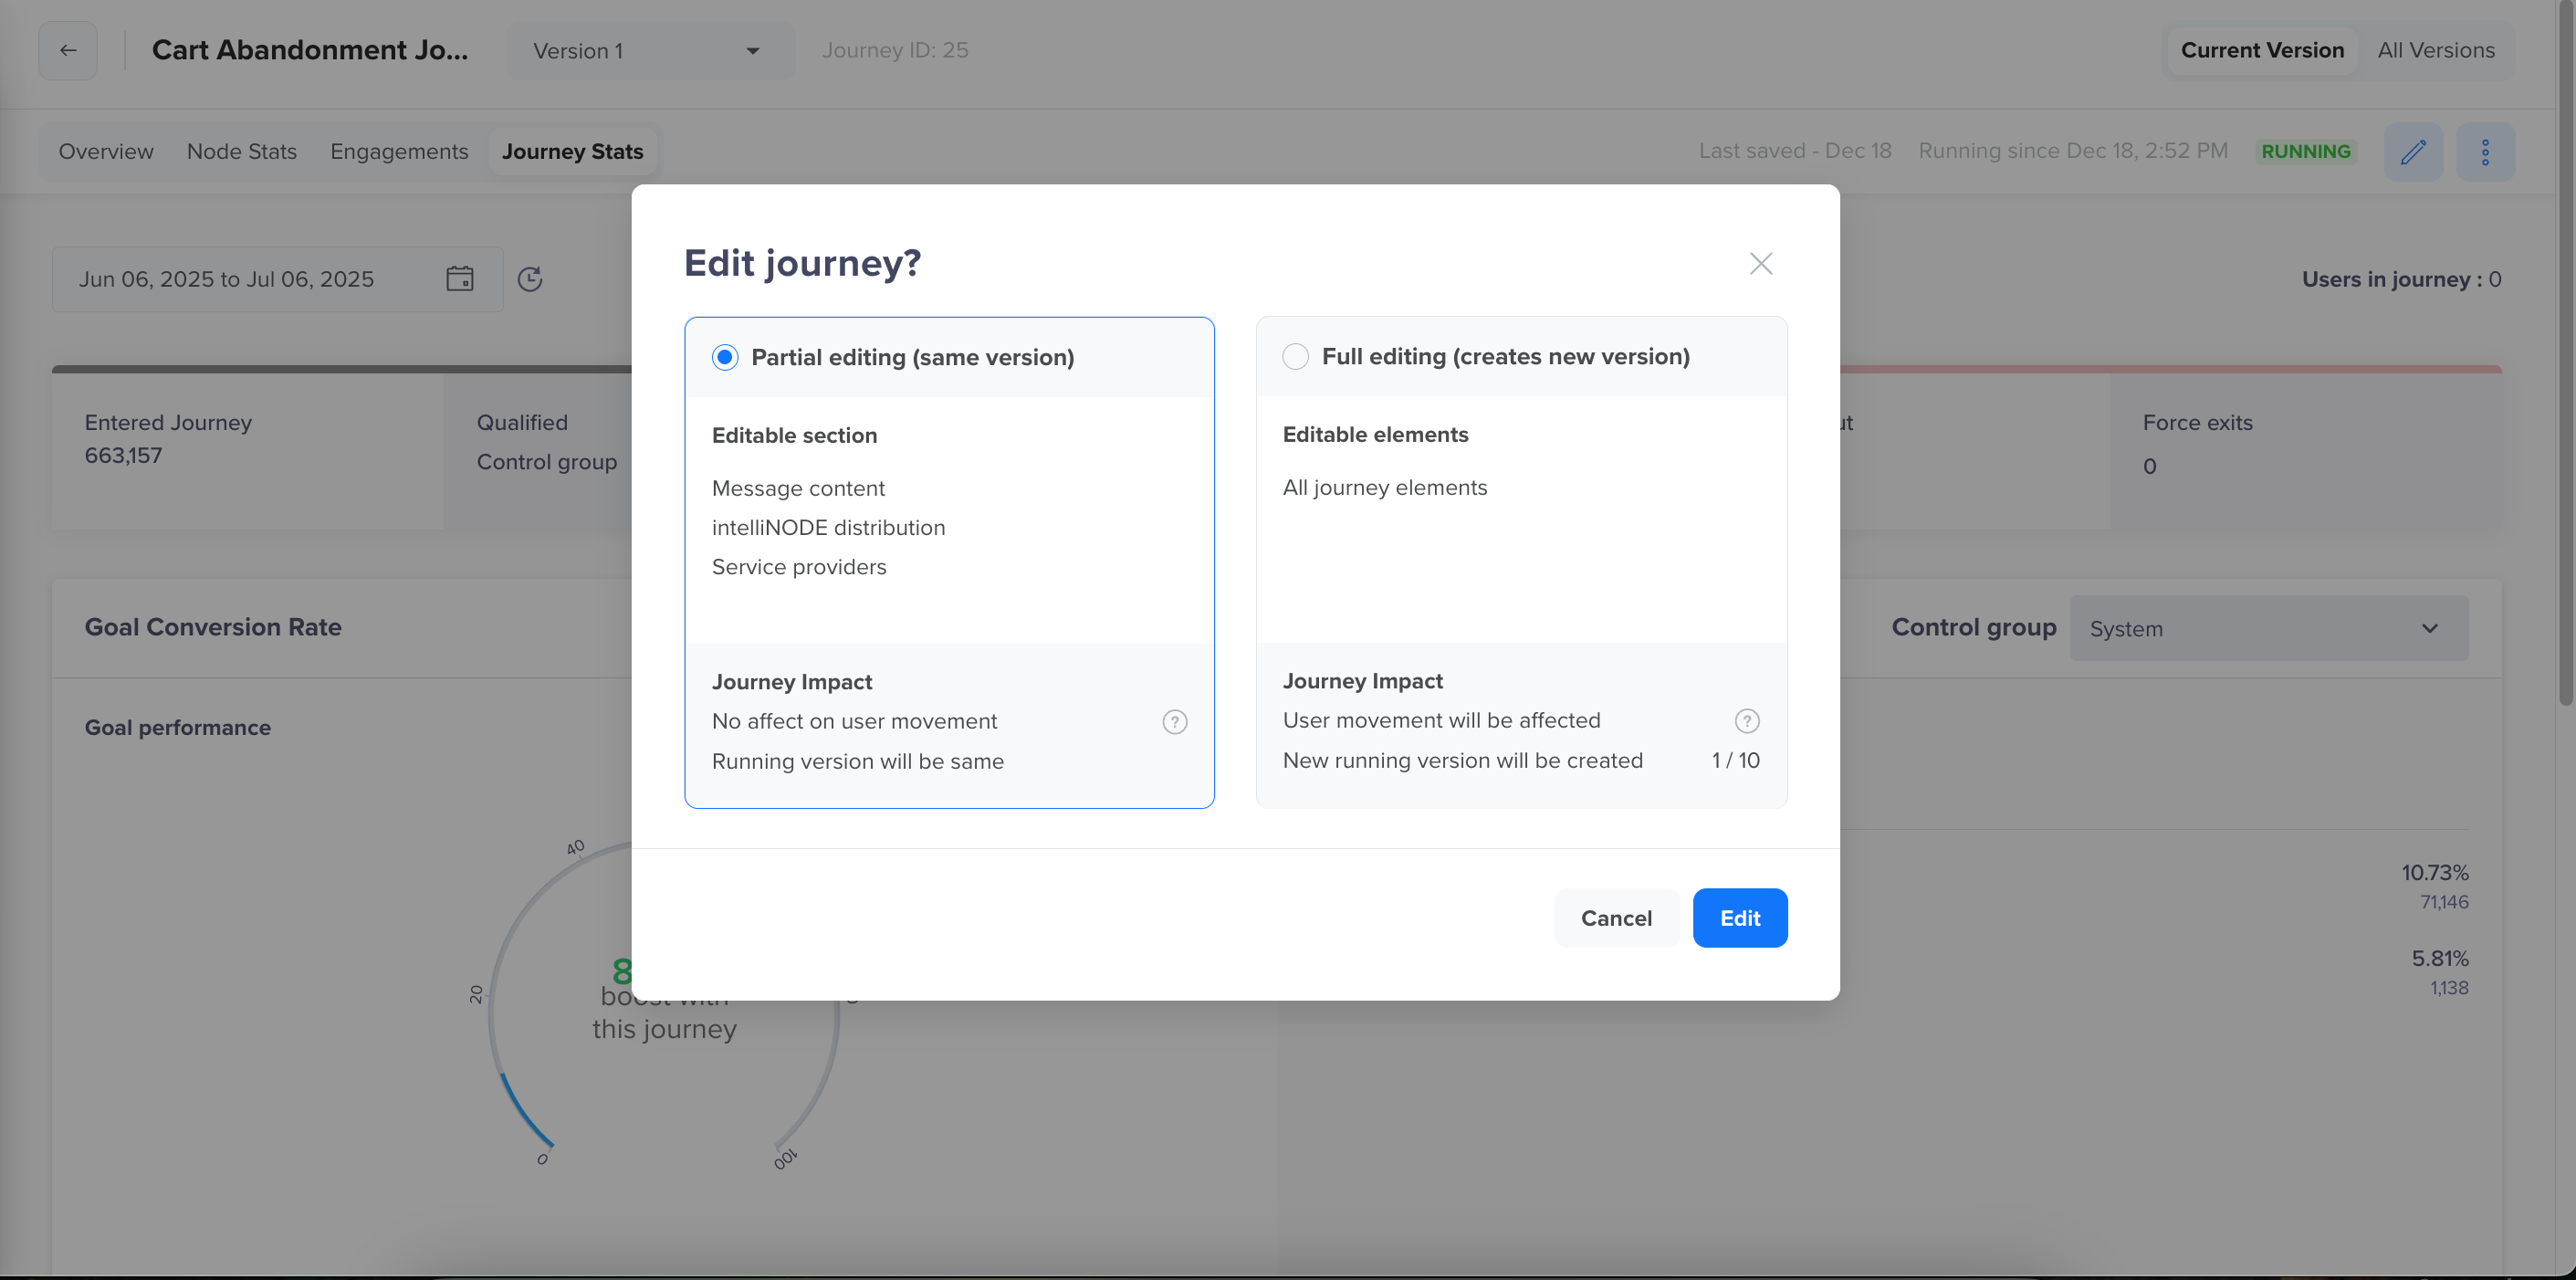The height and width of the screenshot is (1280, 2576).
Task: Switch to All Versions view
Action: click(x=2437, y=49)
